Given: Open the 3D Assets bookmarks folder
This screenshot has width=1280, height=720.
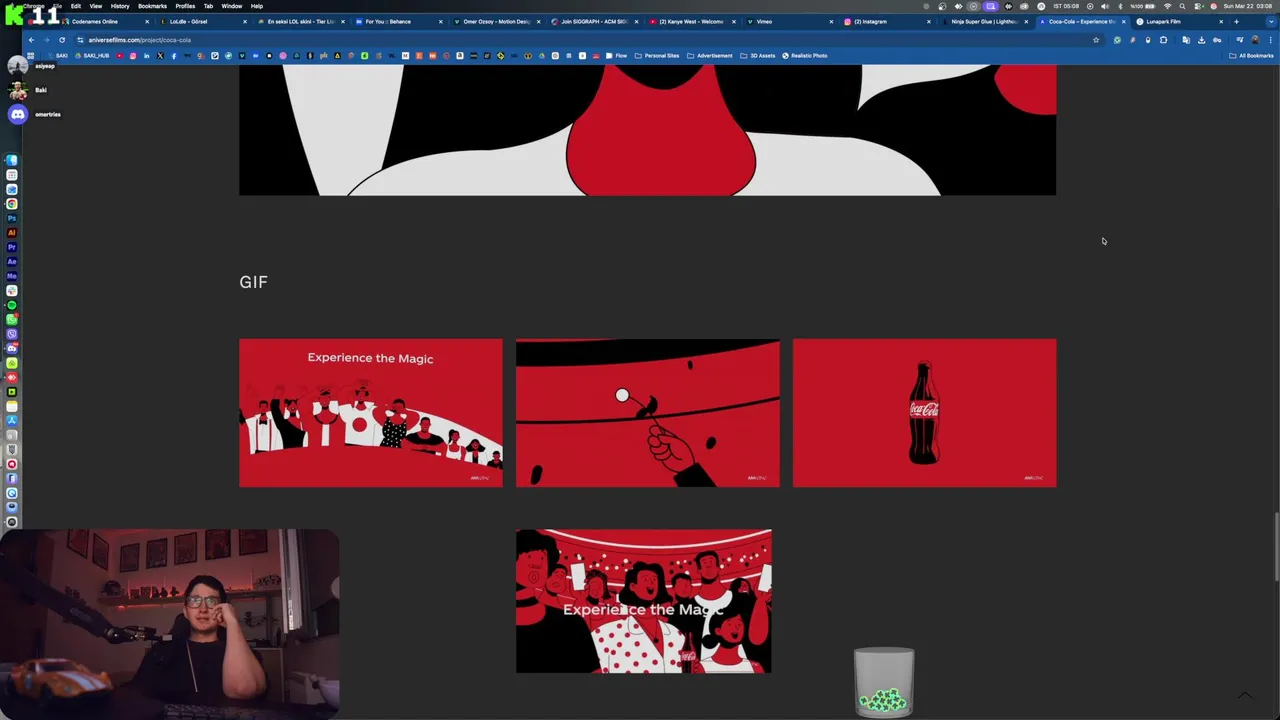Looking at the screenshot, I should click(x=758, y=55).
